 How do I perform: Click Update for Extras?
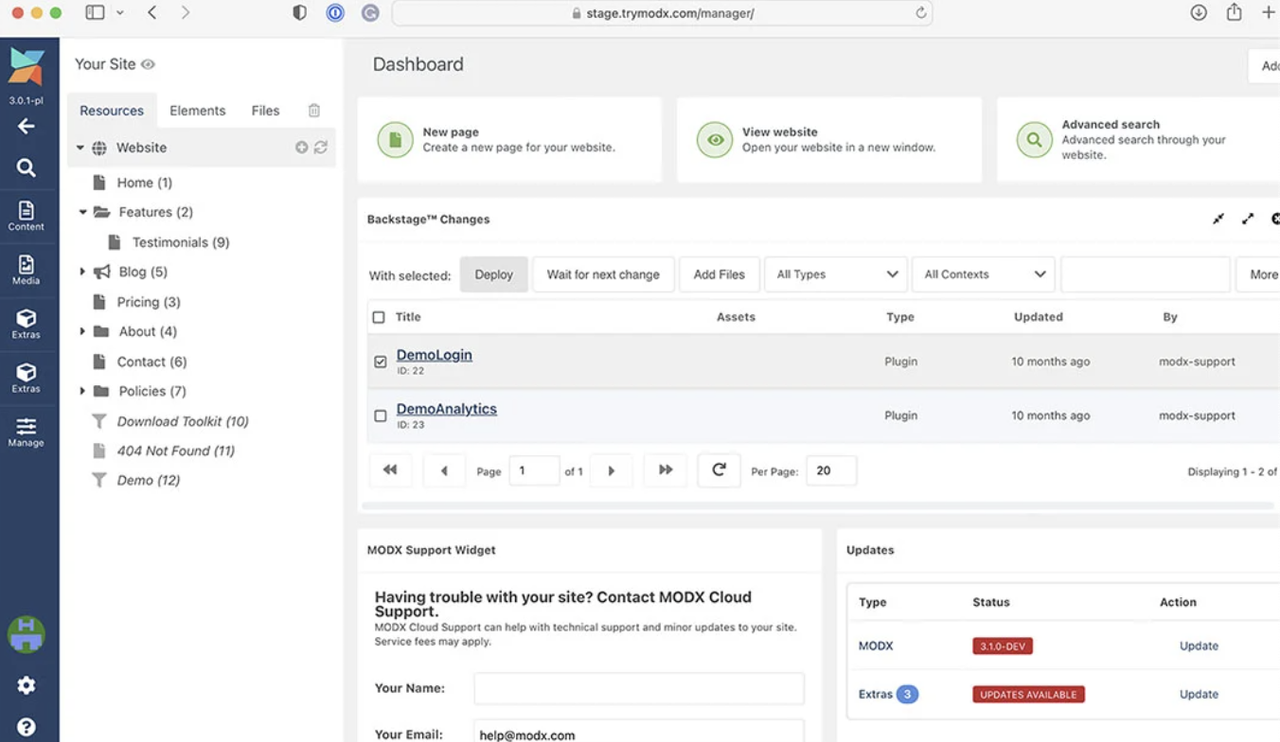(x=1199, y=694)
